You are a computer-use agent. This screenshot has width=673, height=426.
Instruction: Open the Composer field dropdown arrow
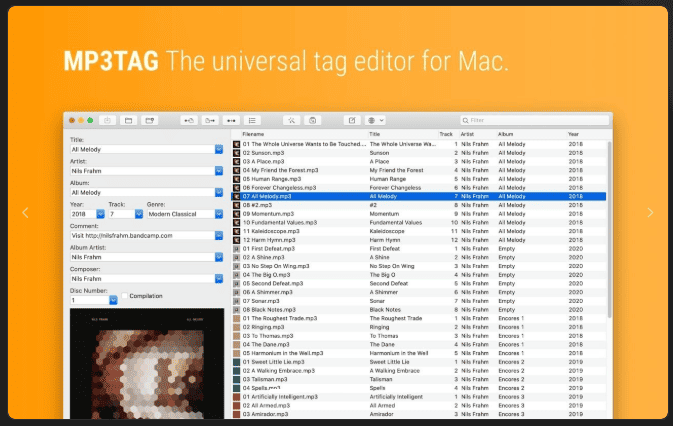pos(219,279)
